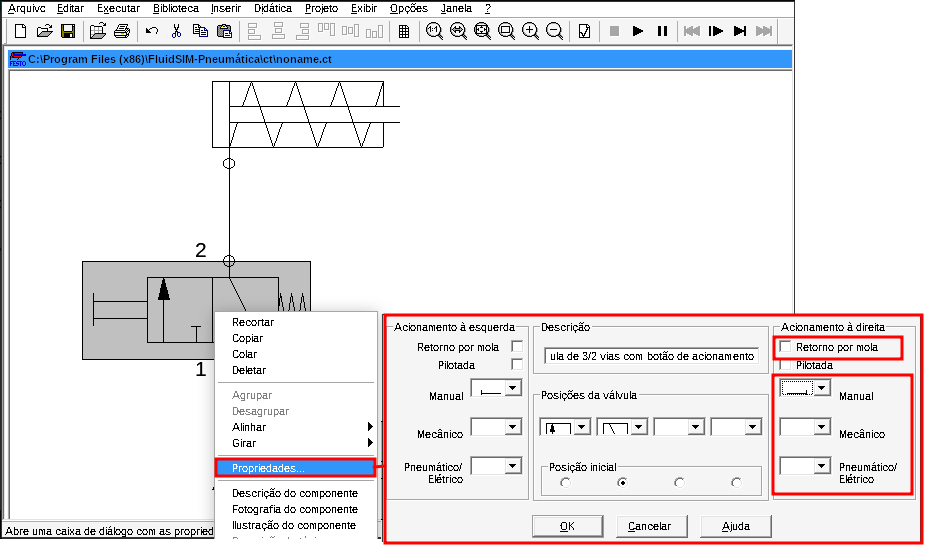Image resolution: width=925 pixels, height=546 pixels.
Task: Stop the simulation
Action: (x=614, y=31)
